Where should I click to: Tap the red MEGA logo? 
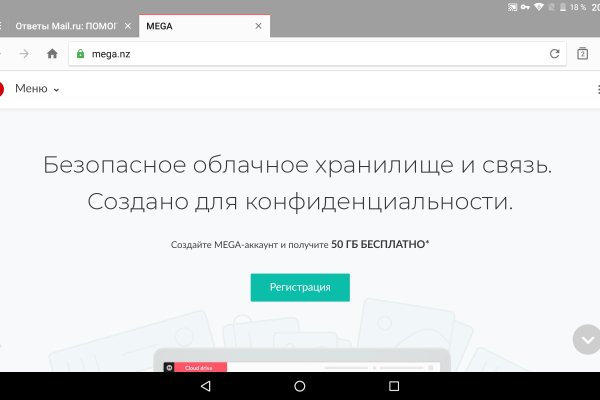(2, 89)
